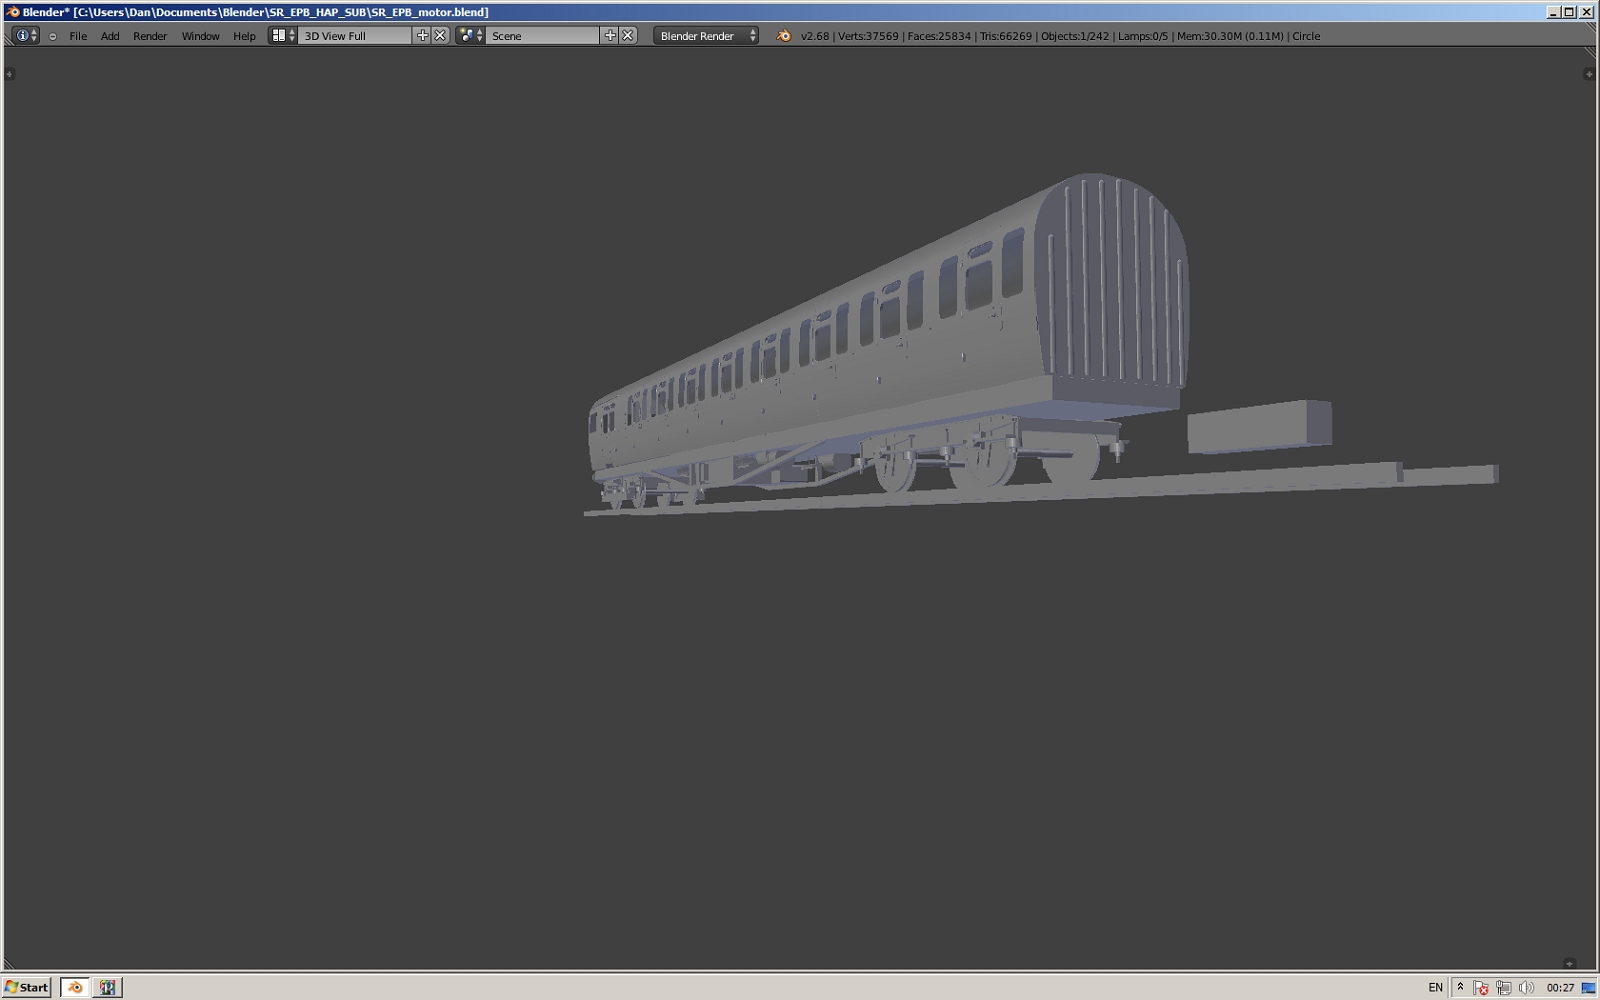Click the Window menu
This screenshot has height=1000, width=1600.
tap(200, 36)
